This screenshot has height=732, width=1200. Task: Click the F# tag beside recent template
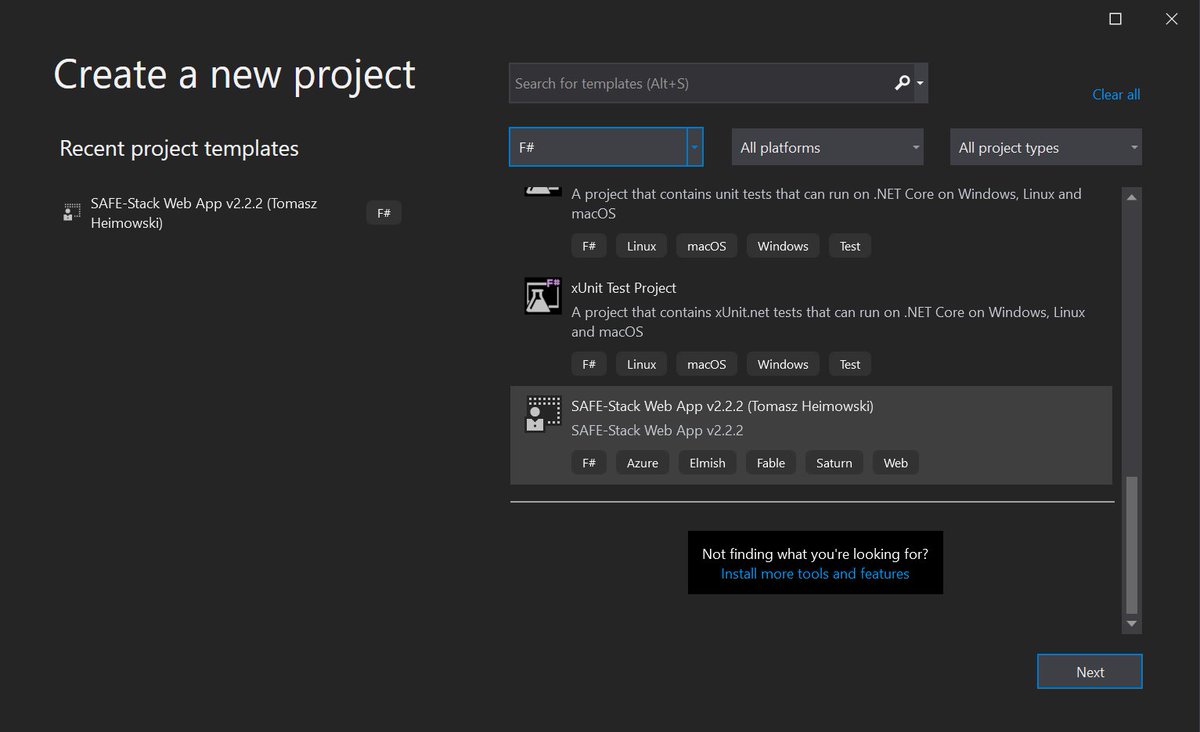(384, 213)
